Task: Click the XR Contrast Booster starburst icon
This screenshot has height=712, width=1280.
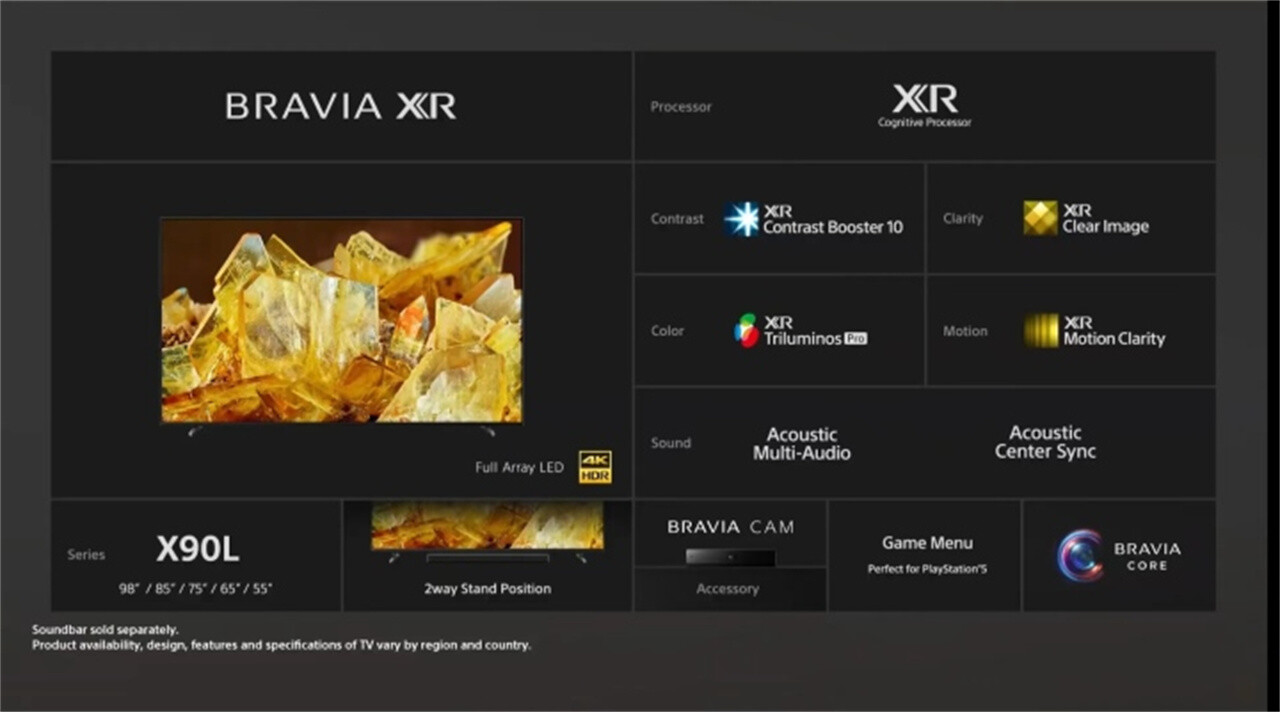Action: coord(742,219)
